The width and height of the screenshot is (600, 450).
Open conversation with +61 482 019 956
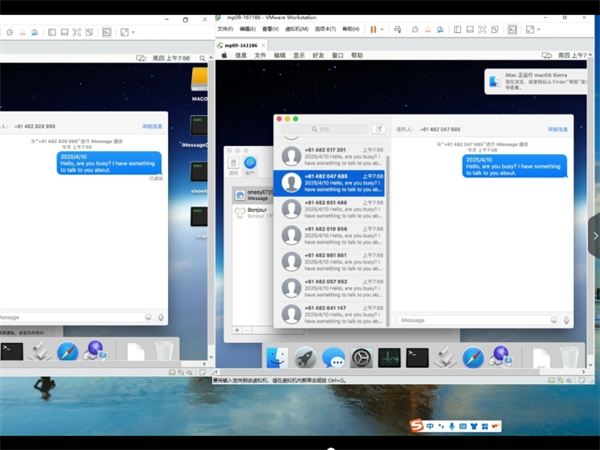coord(330,235)
